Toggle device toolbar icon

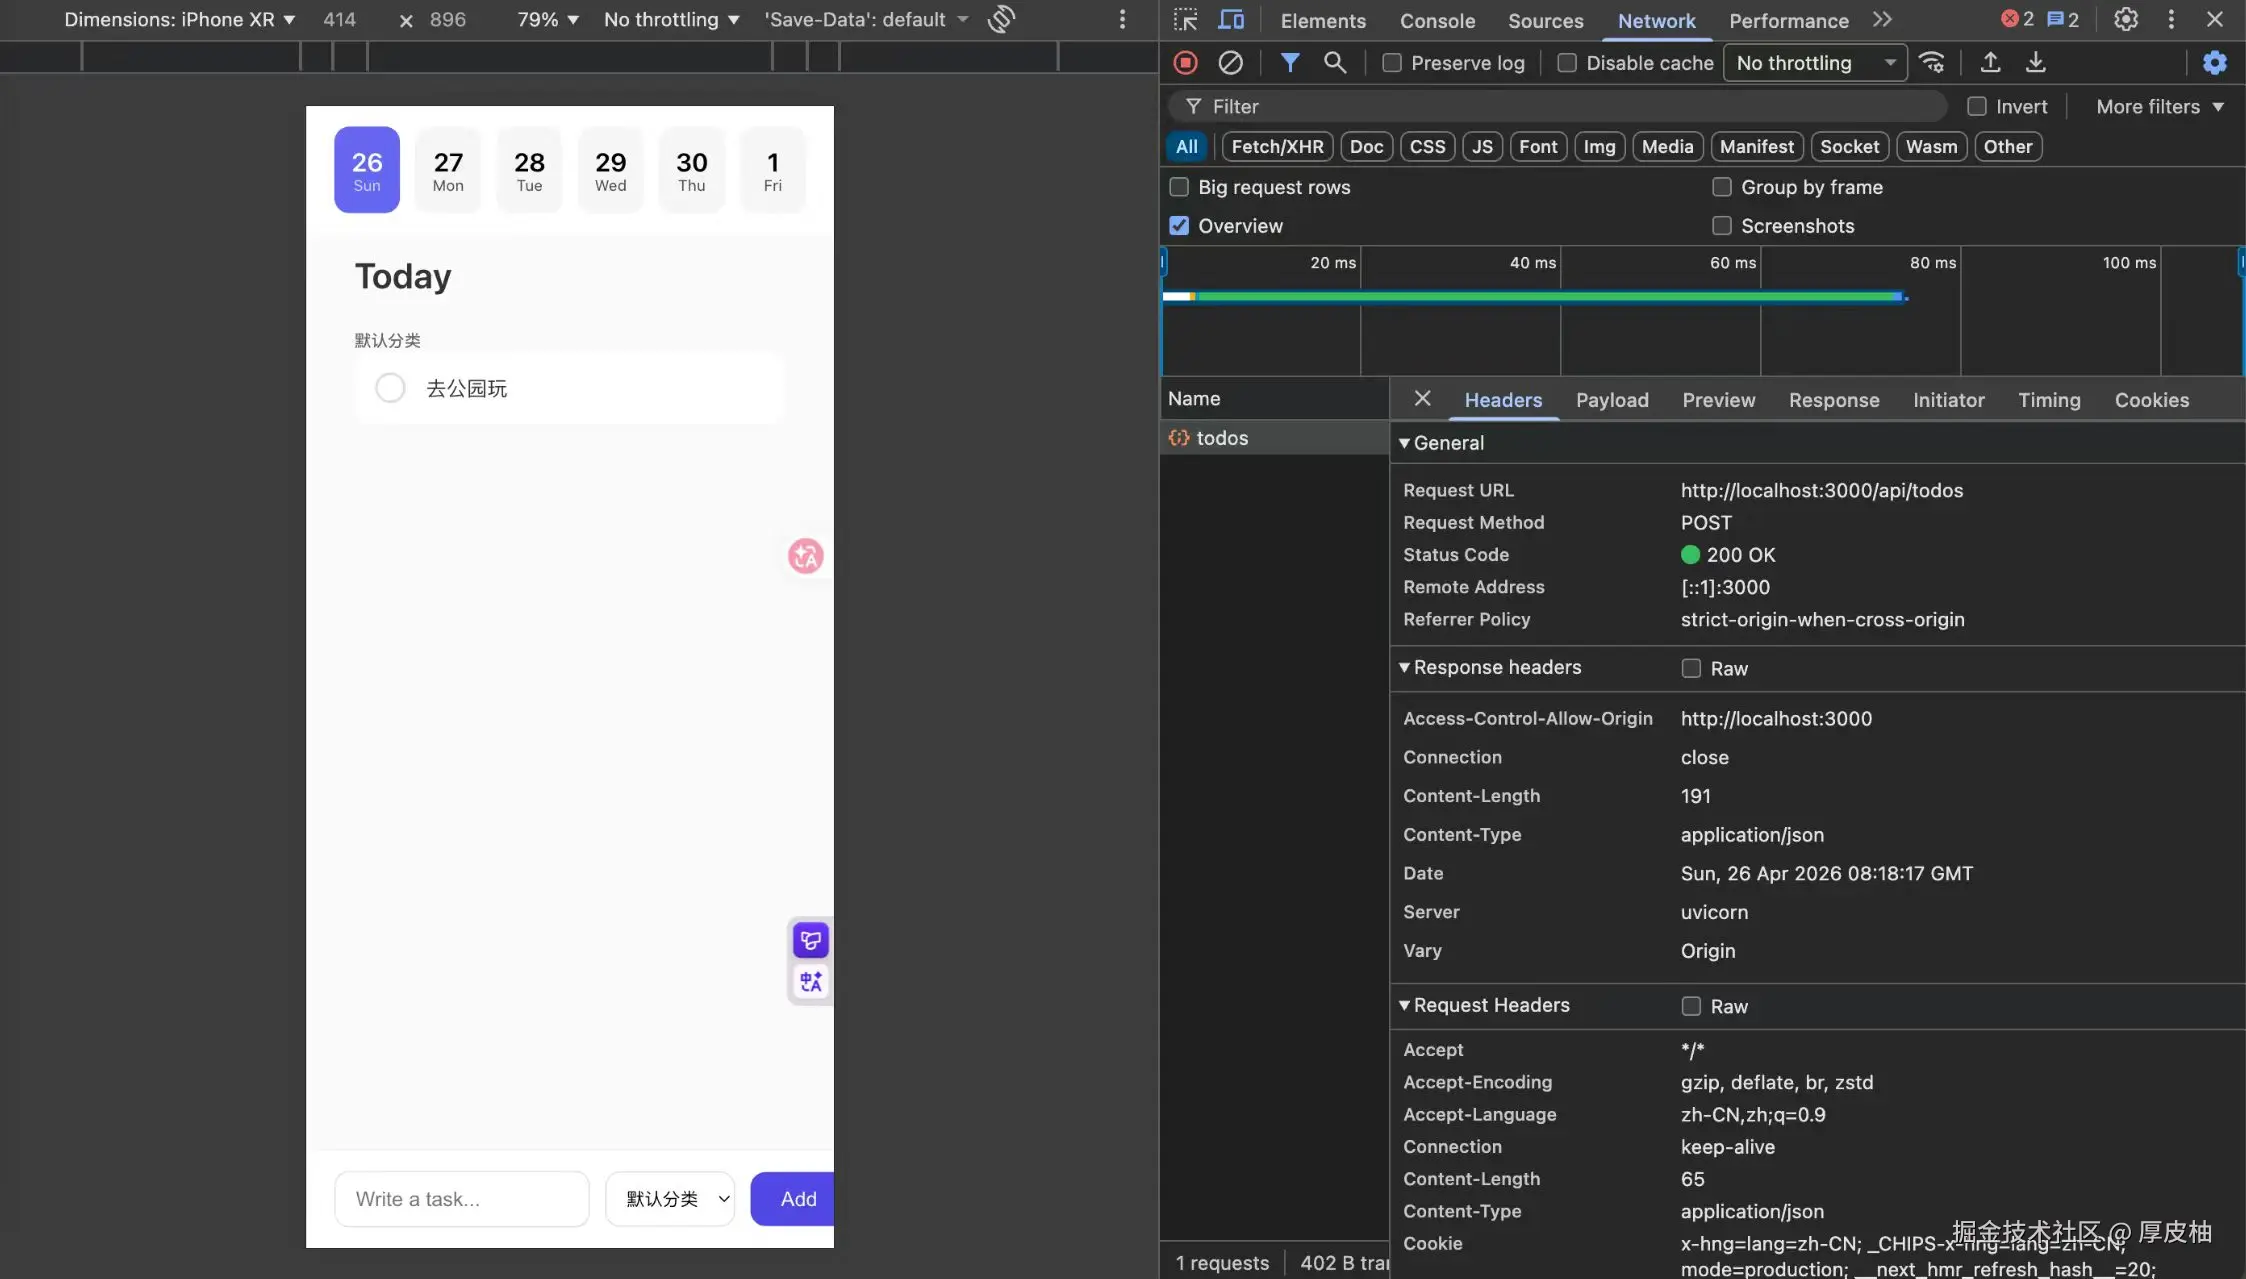1231,20
